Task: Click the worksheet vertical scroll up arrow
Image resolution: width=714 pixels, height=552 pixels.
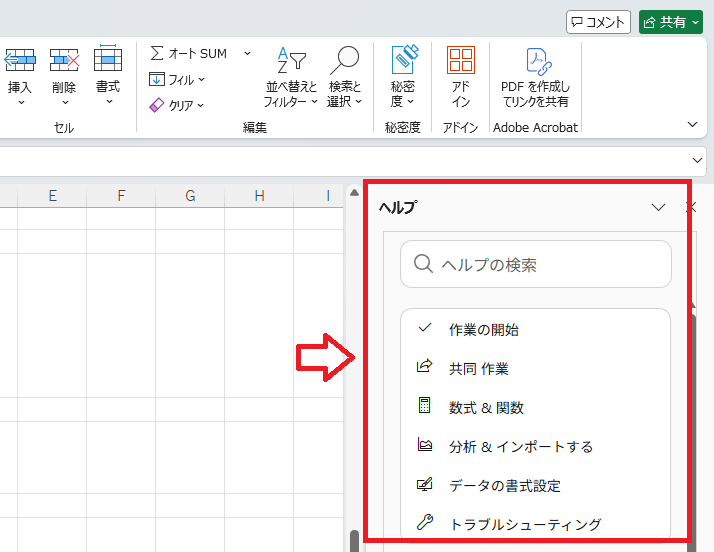Action: (x=354, y=193)
